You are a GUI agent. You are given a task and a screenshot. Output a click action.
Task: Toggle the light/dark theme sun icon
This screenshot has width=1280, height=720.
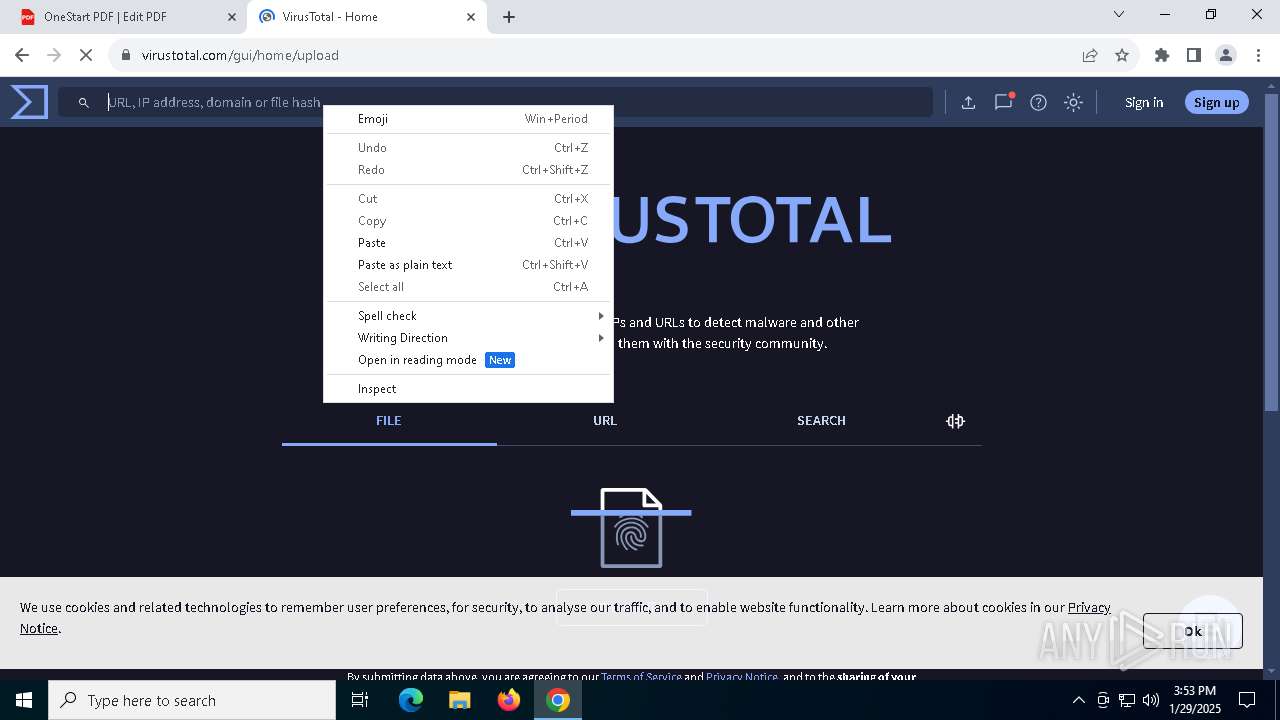1073,102
